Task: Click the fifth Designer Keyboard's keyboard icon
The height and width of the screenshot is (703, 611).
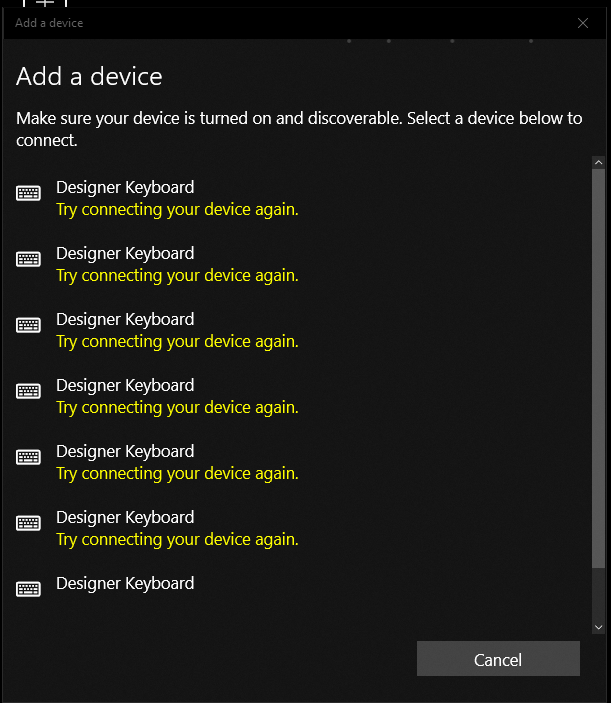Action: [x=28, y=457]
